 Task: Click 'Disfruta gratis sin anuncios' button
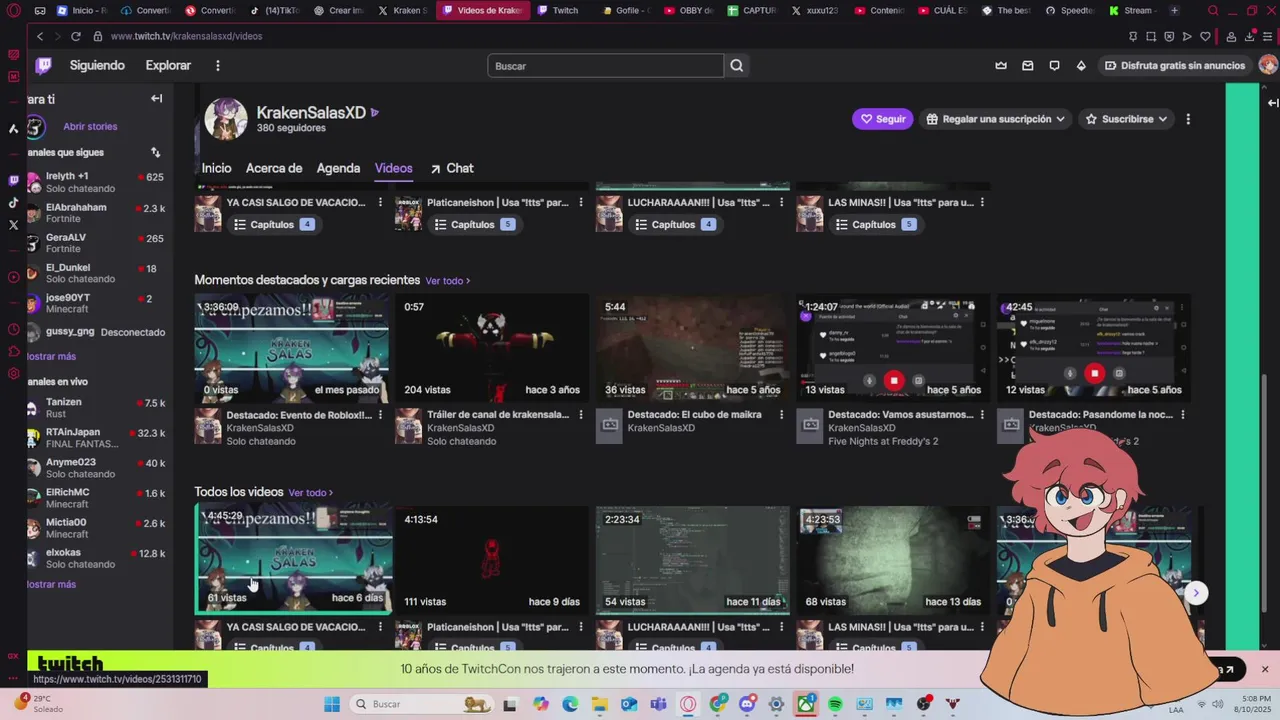click(1175, 66)
